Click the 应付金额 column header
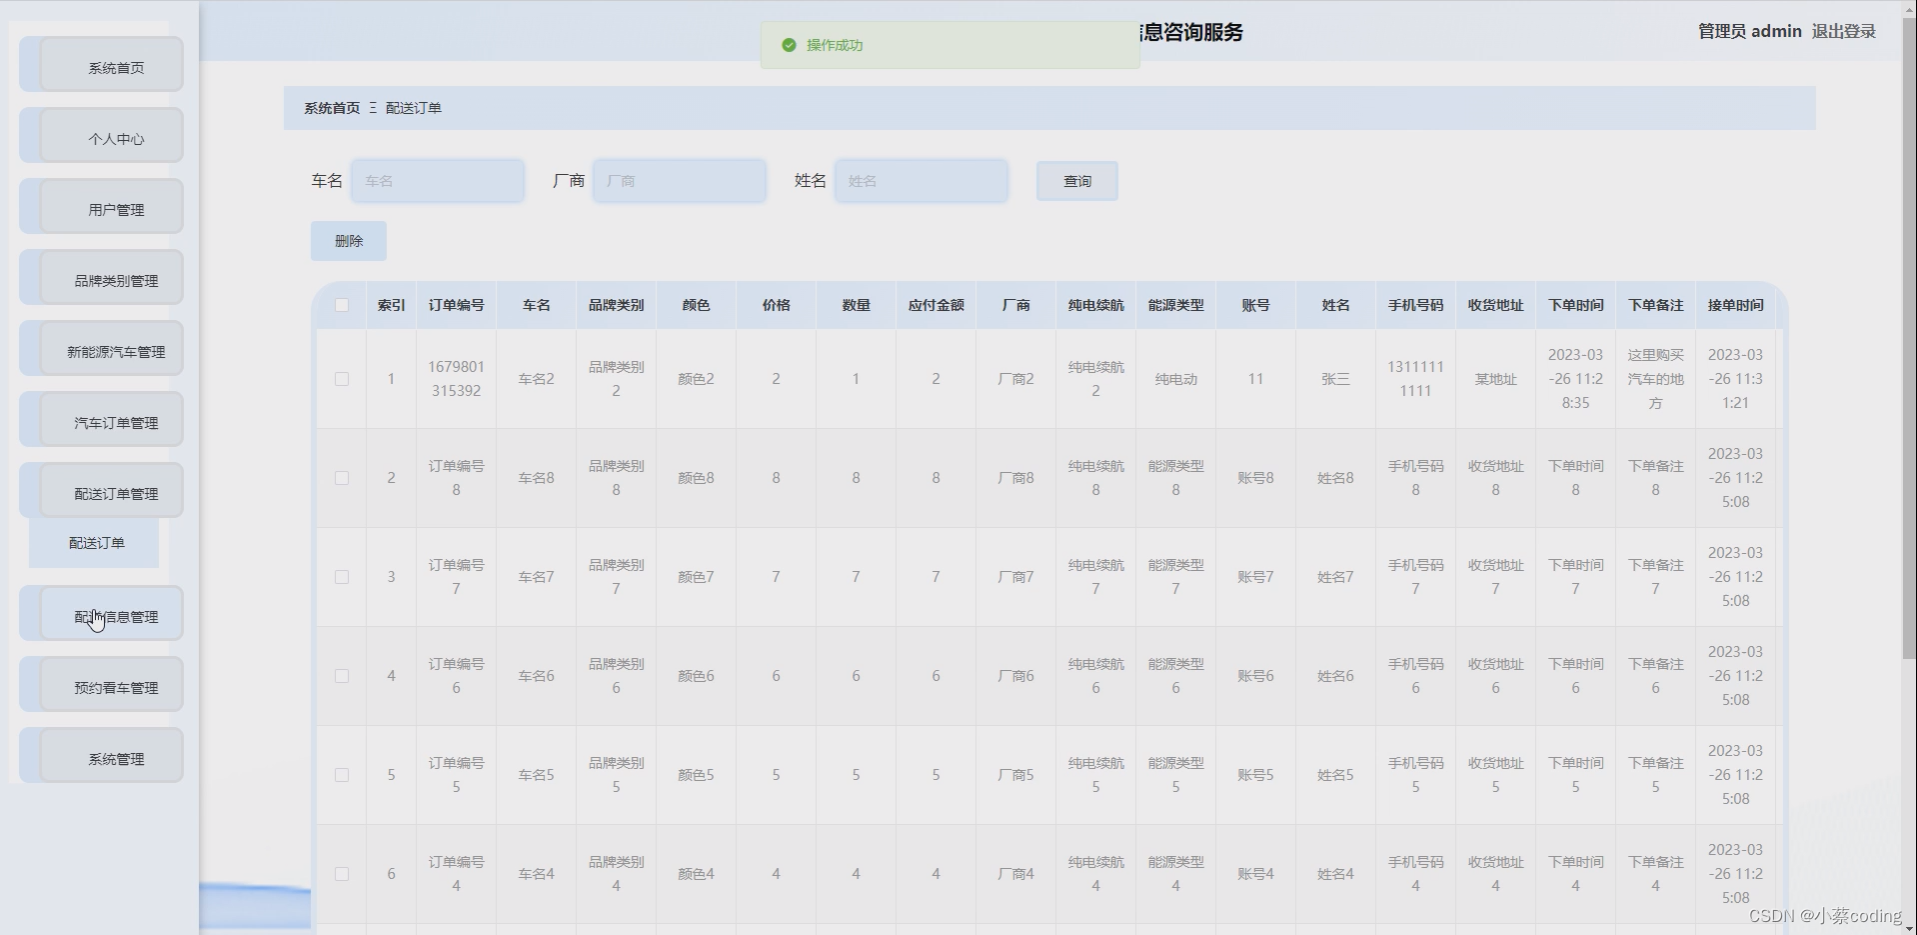 [936, 305]
